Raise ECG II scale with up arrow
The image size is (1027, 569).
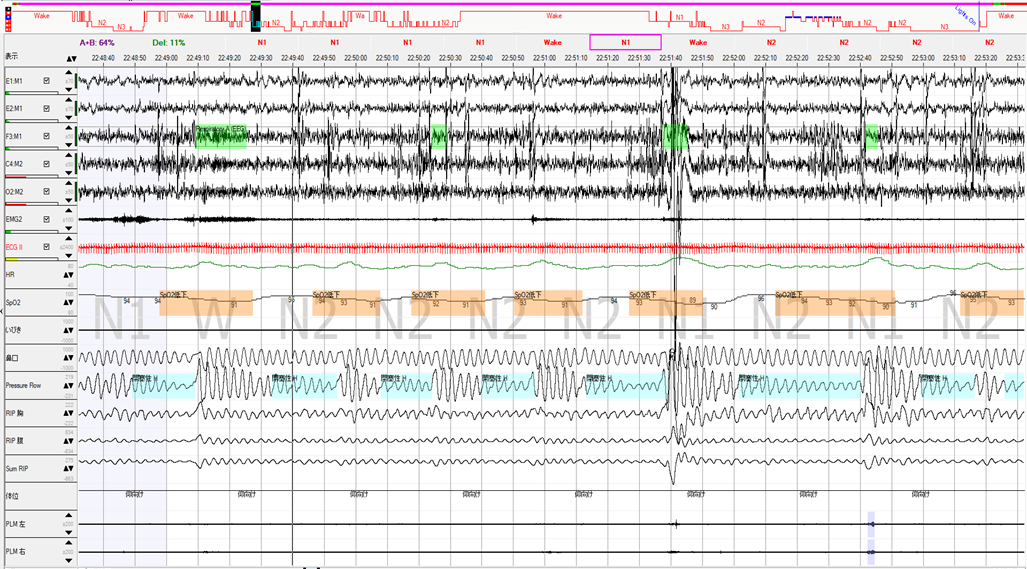pos(69,238)
